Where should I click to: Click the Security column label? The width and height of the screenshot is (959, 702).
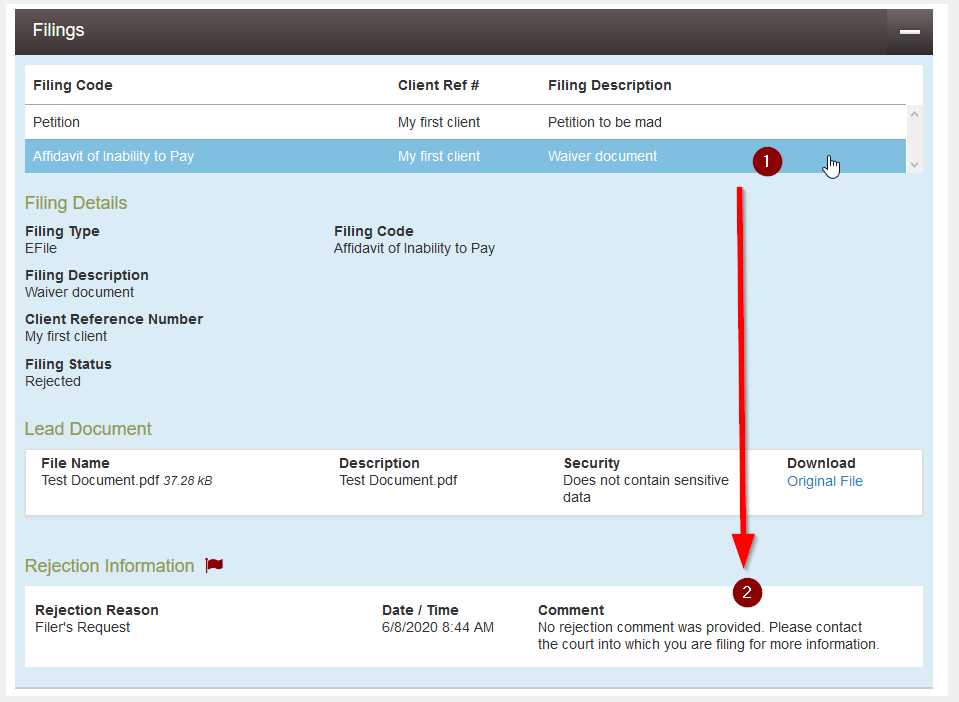tap(591, 463)
